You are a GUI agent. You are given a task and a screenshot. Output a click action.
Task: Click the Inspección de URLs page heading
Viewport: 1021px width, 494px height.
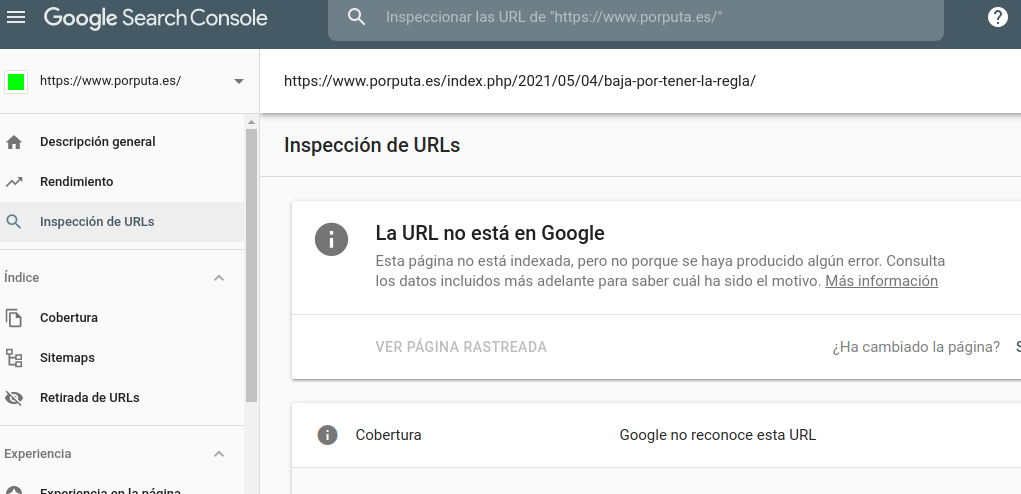point(372,145)
